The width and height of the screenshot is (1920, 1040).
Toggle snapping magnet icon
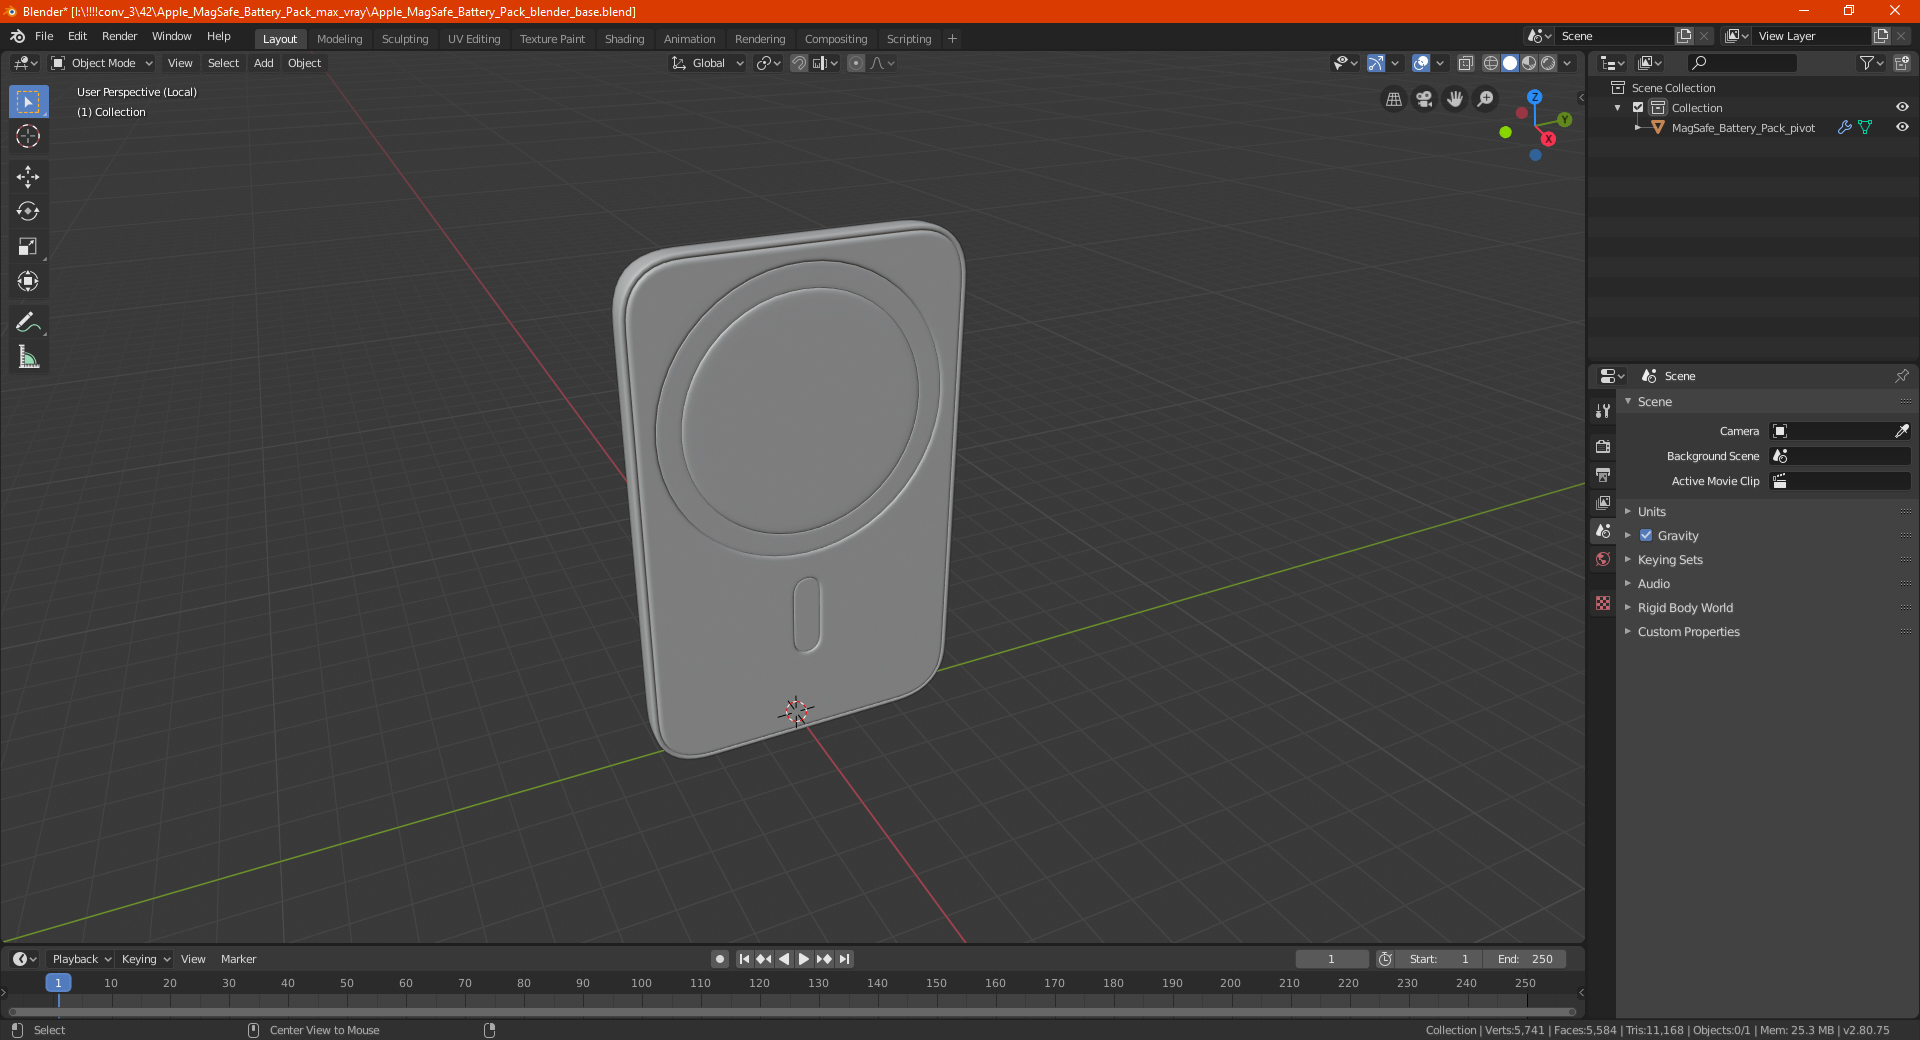(799, 63)
